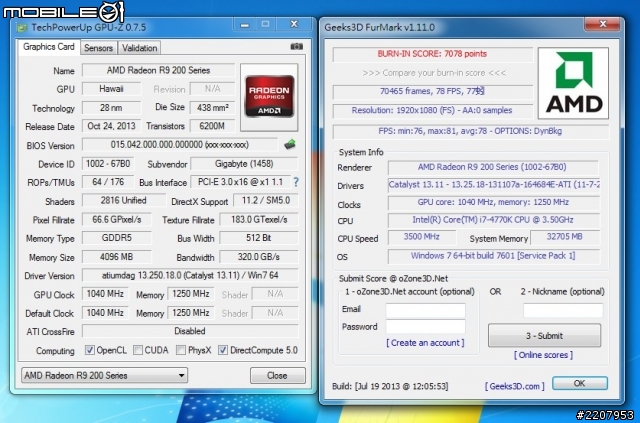Click the Bus Interface question mark
The width and height of the screenshot is (640, 423).
(x=296, y=182)
